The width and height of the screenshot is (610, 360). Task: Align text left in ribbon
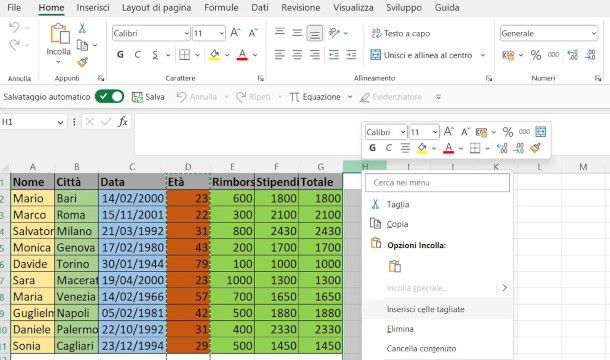[x=280, y=54]
